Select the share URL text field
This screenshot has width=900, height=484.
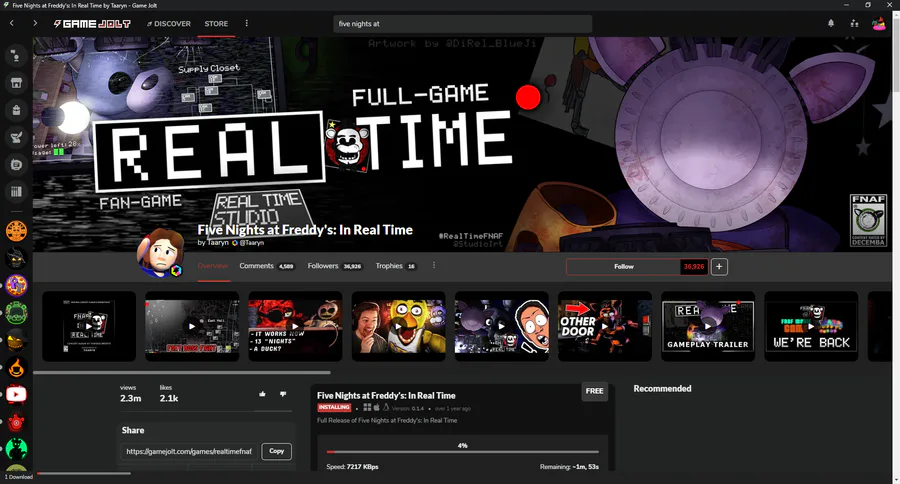189,451
